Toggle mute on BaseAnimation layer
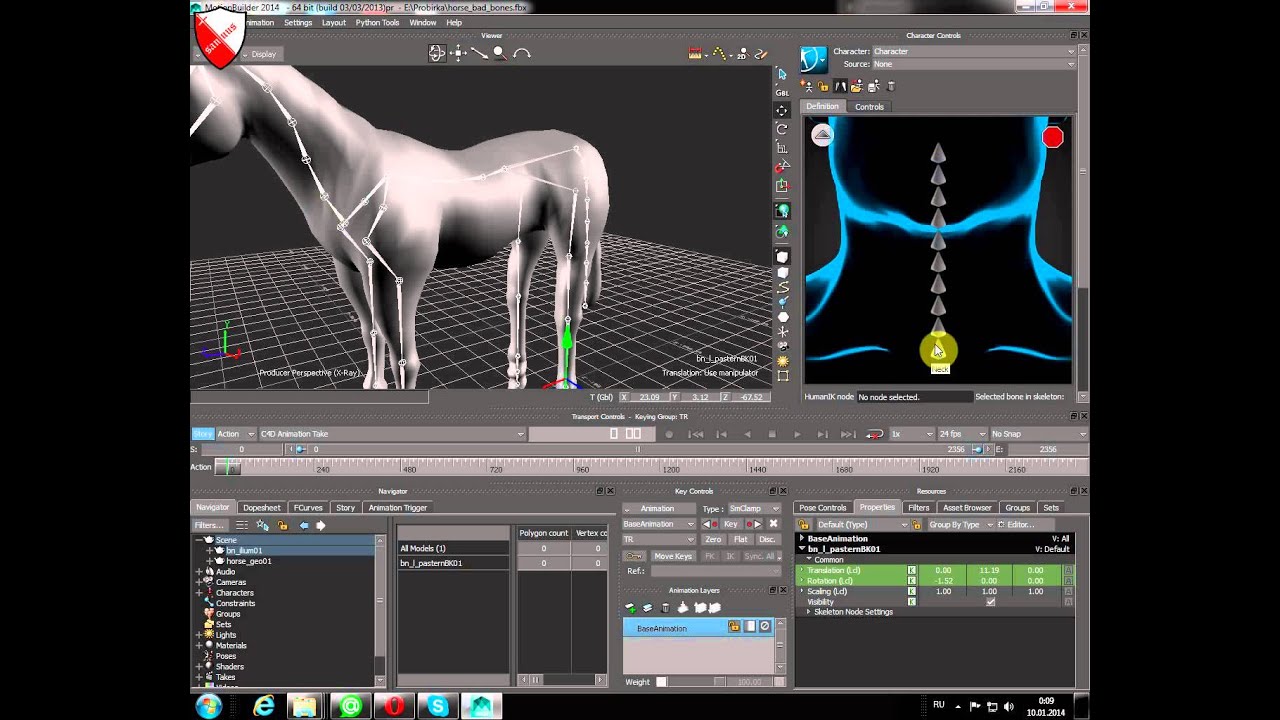 click(x=765, y=627)
